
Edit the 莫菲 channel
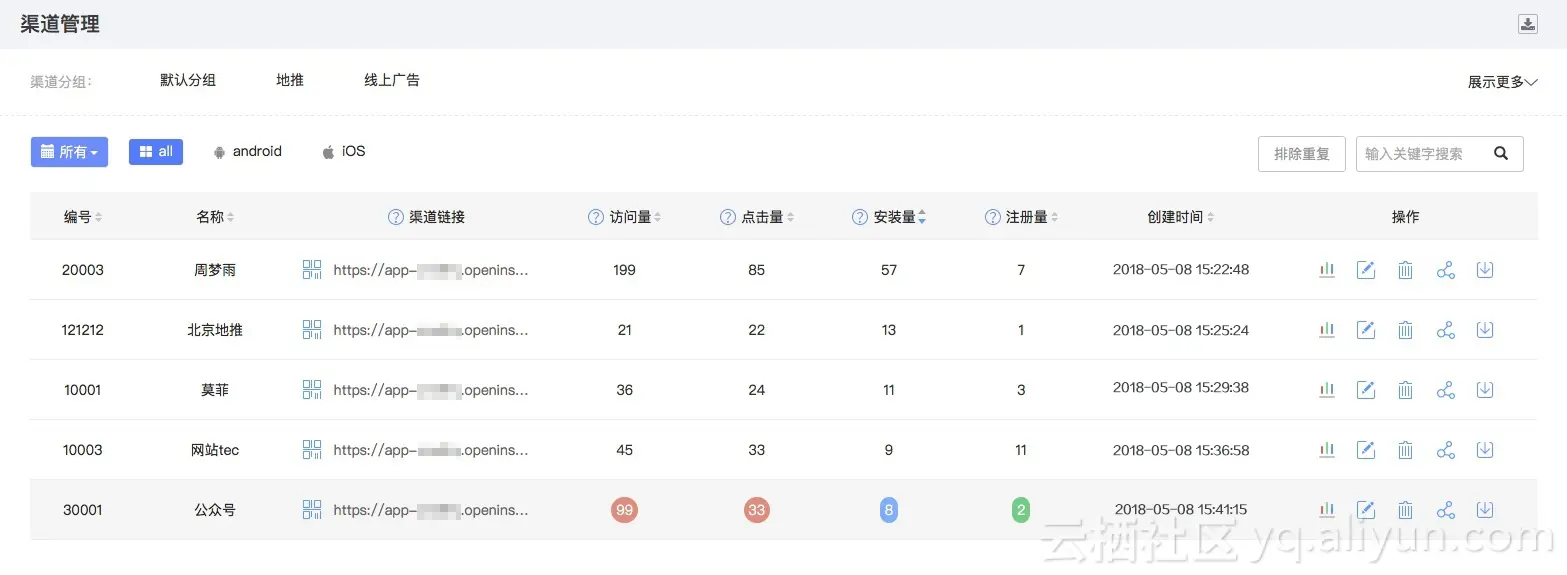1366,390
